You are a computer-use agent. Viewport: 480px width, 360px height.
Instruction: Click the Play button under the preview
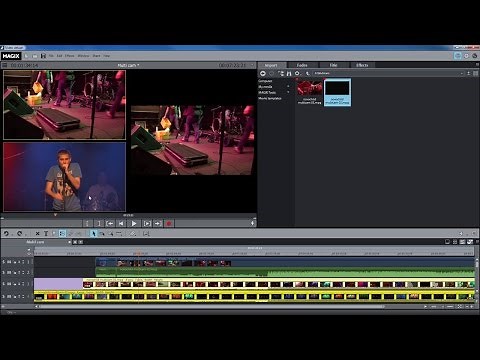(x=134, y=224)
